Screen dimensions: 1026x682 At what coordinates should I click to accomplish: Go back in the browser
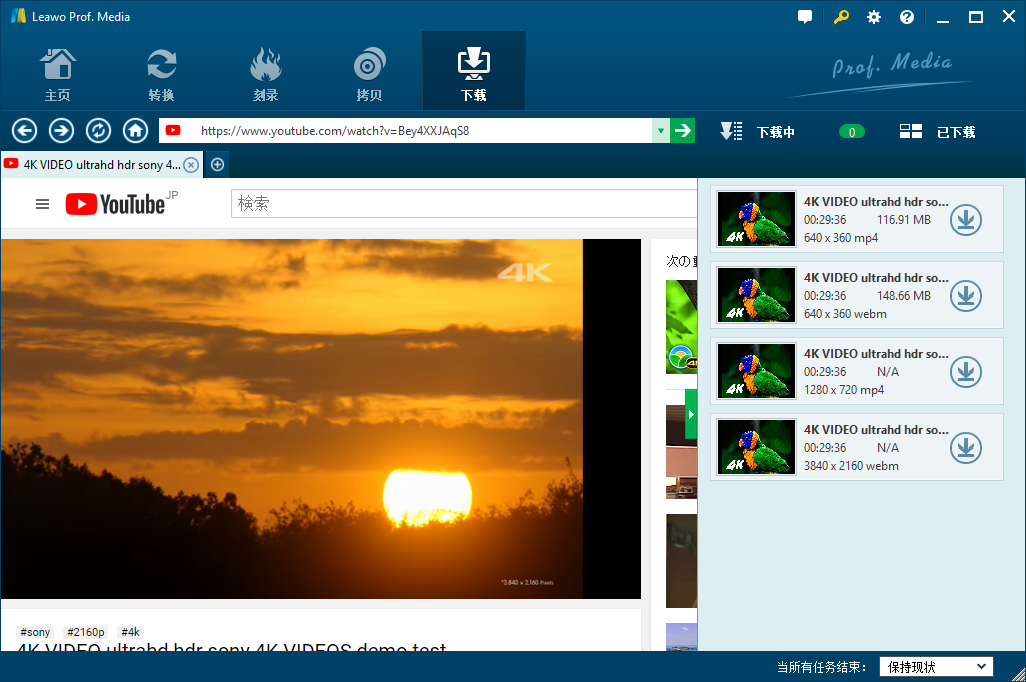(24, 131)
